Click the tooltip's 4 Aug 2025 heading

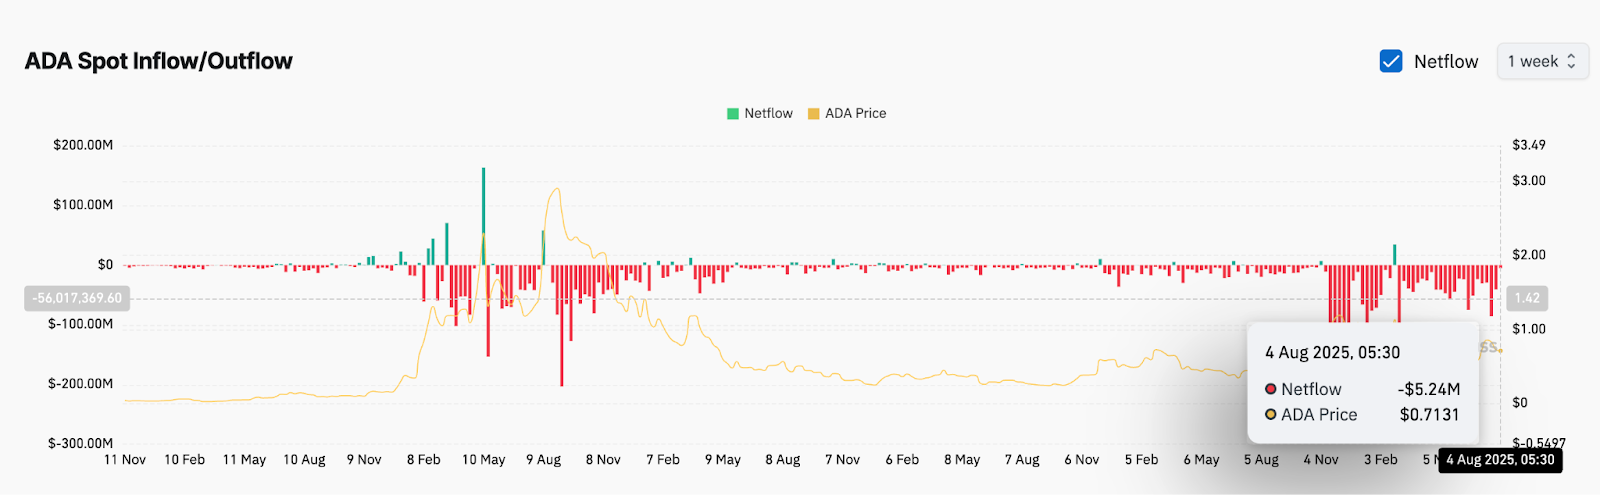pos(1332,352)
